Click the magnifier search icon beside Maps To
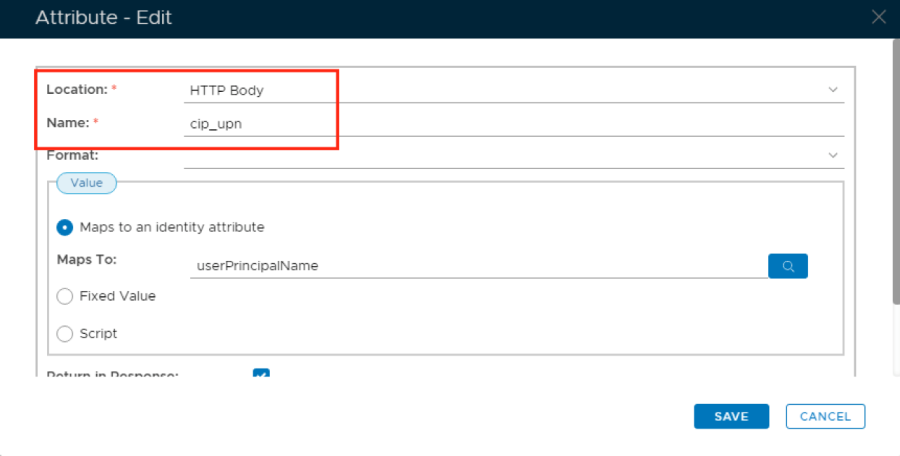Viewport: 900px width, 456px height. [788, 266]
